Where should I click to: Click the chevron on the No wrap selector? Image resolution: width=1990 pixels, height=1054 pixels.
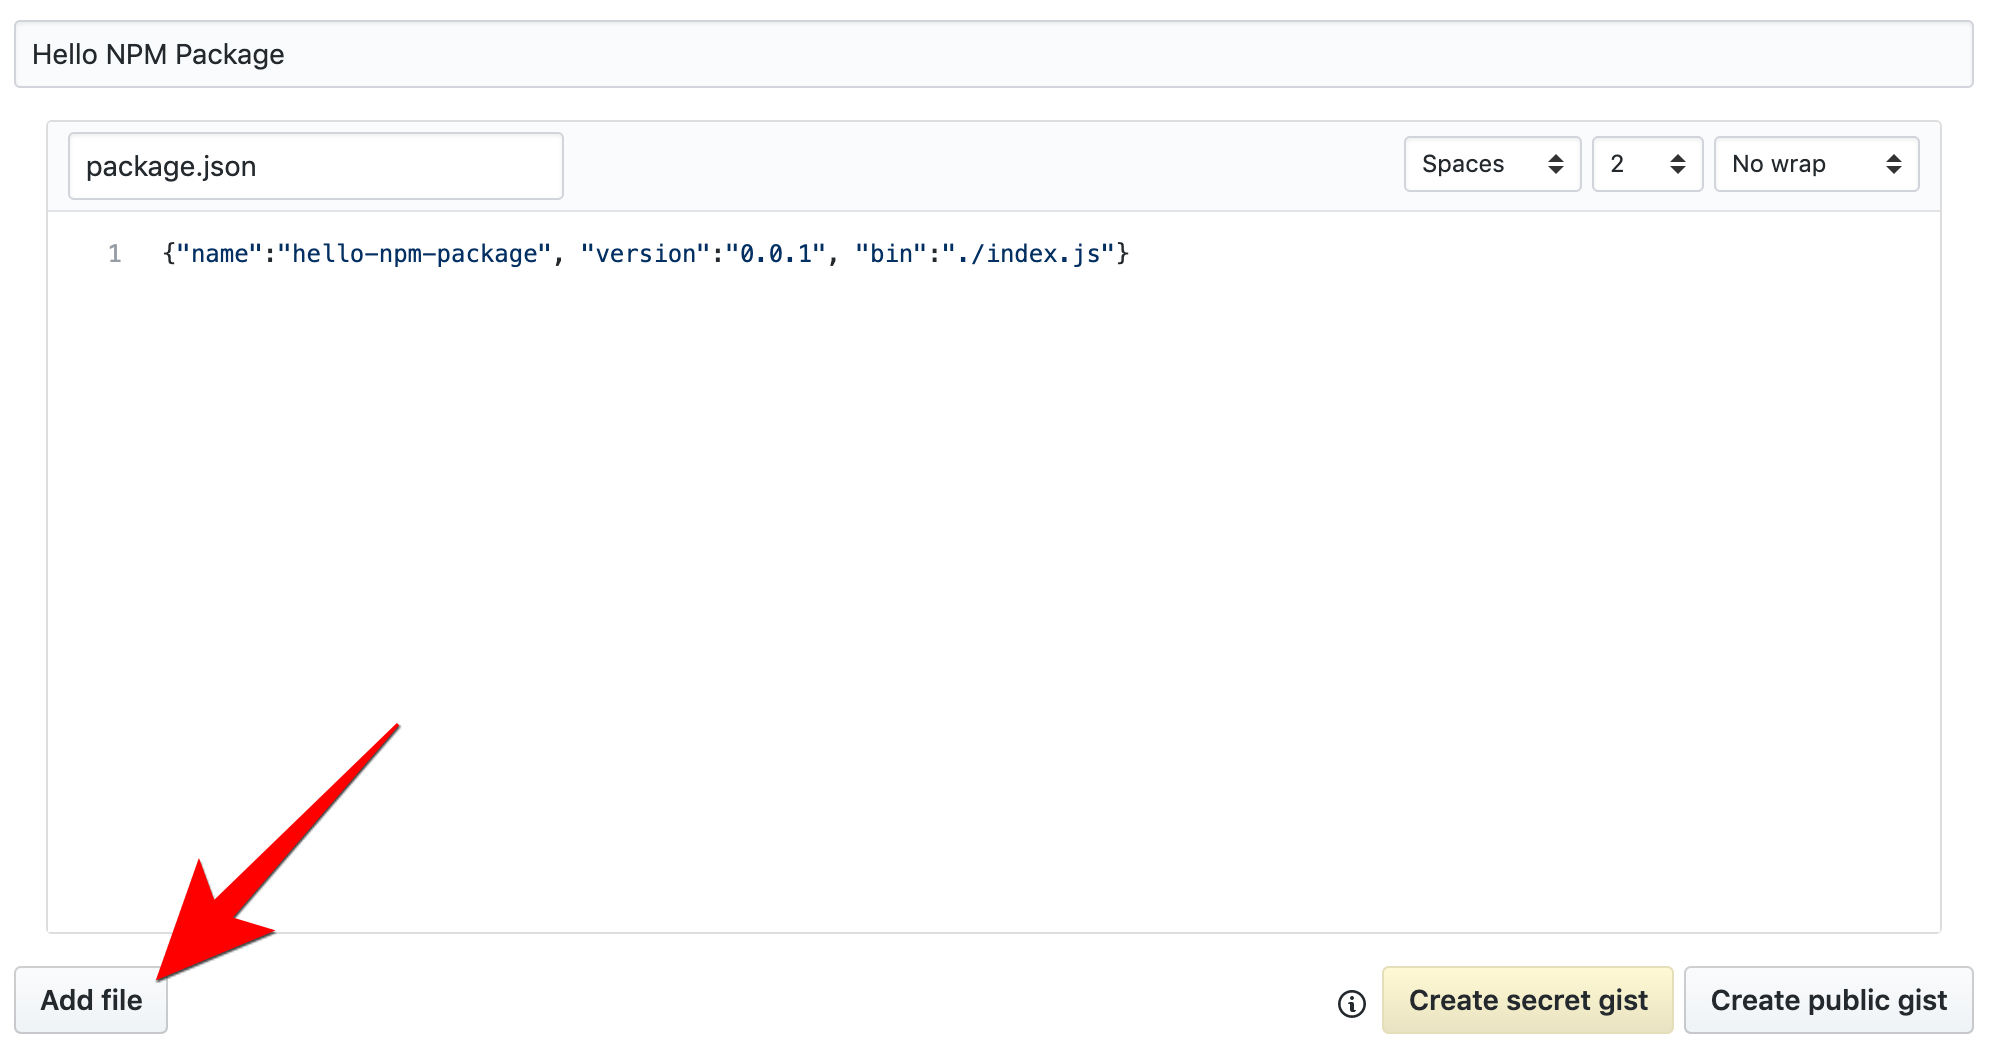[1893, 164]
